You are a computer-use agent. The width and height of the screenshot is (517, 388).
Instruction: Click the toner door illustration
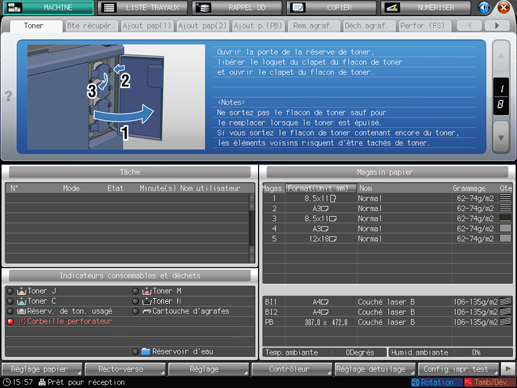coord(116,97)
